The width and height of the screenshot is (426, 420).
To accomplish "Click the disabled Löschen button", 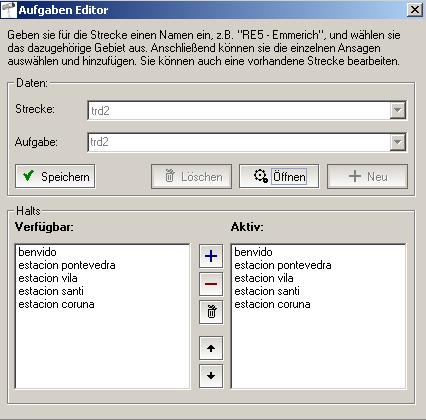I will pyautogui.click(x=191, y=176).
